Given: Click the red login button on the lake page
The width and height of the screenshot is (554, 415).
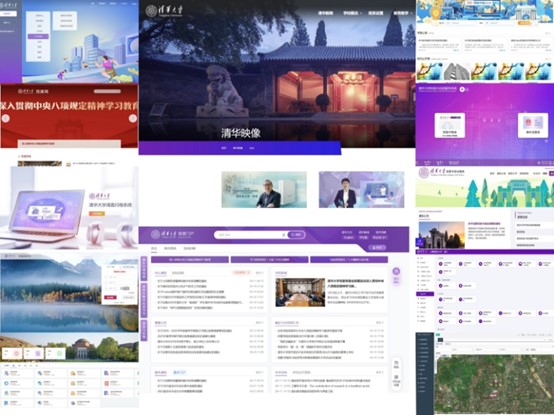Looking at the screenshot, I should pos(110,298).
